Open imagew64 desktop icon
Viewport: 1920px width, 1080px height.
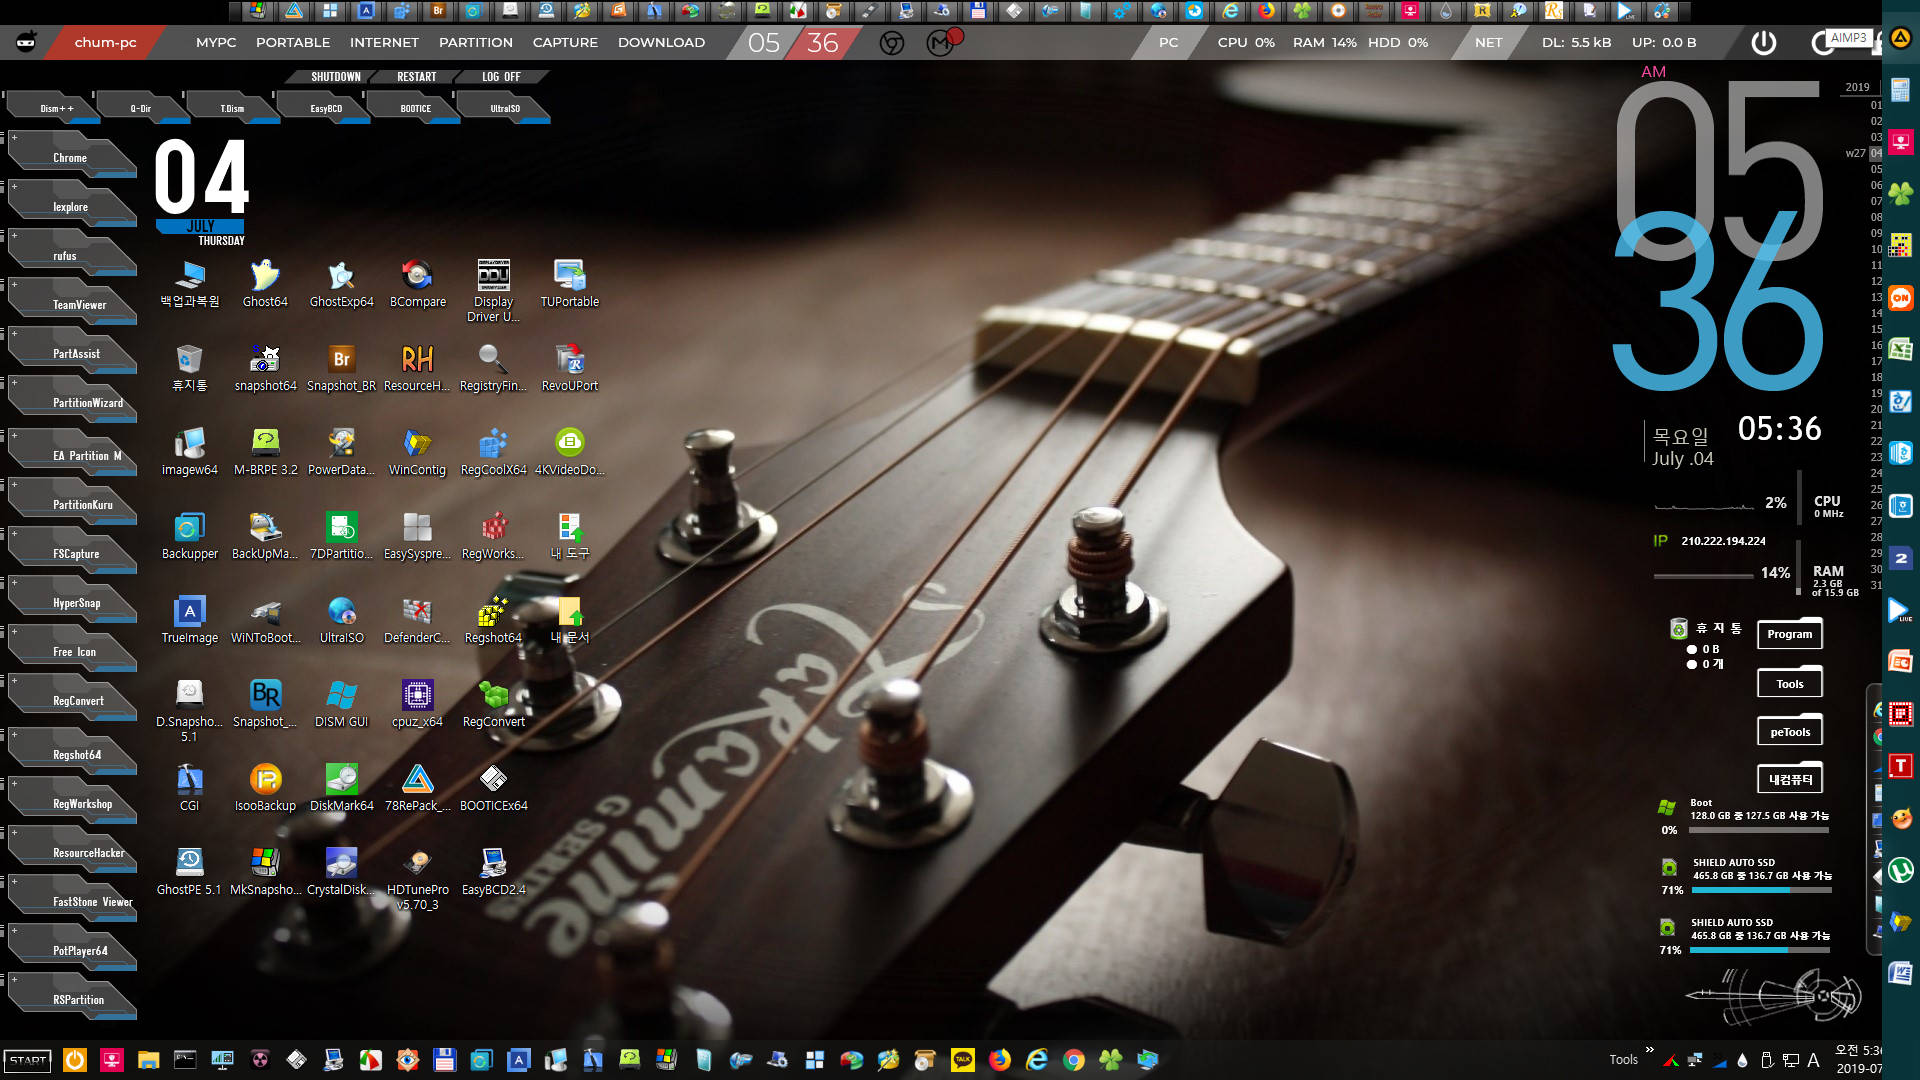pyautogui.click(x=189, y=451)
